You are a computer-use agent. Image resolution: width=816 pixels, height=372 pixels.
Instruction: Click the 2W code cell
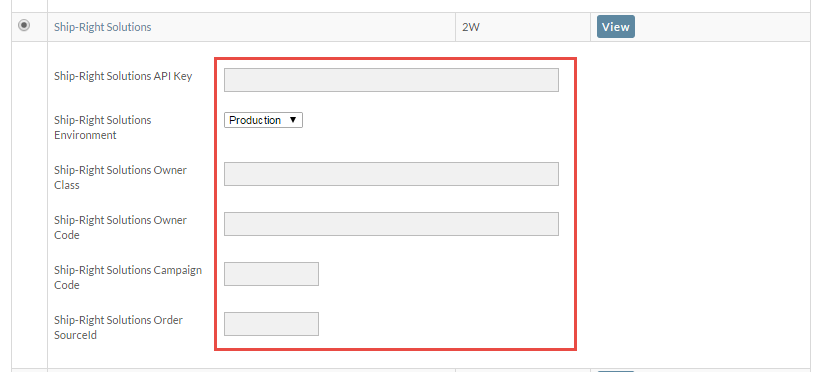pyautogui.click(x=470, y=27)
